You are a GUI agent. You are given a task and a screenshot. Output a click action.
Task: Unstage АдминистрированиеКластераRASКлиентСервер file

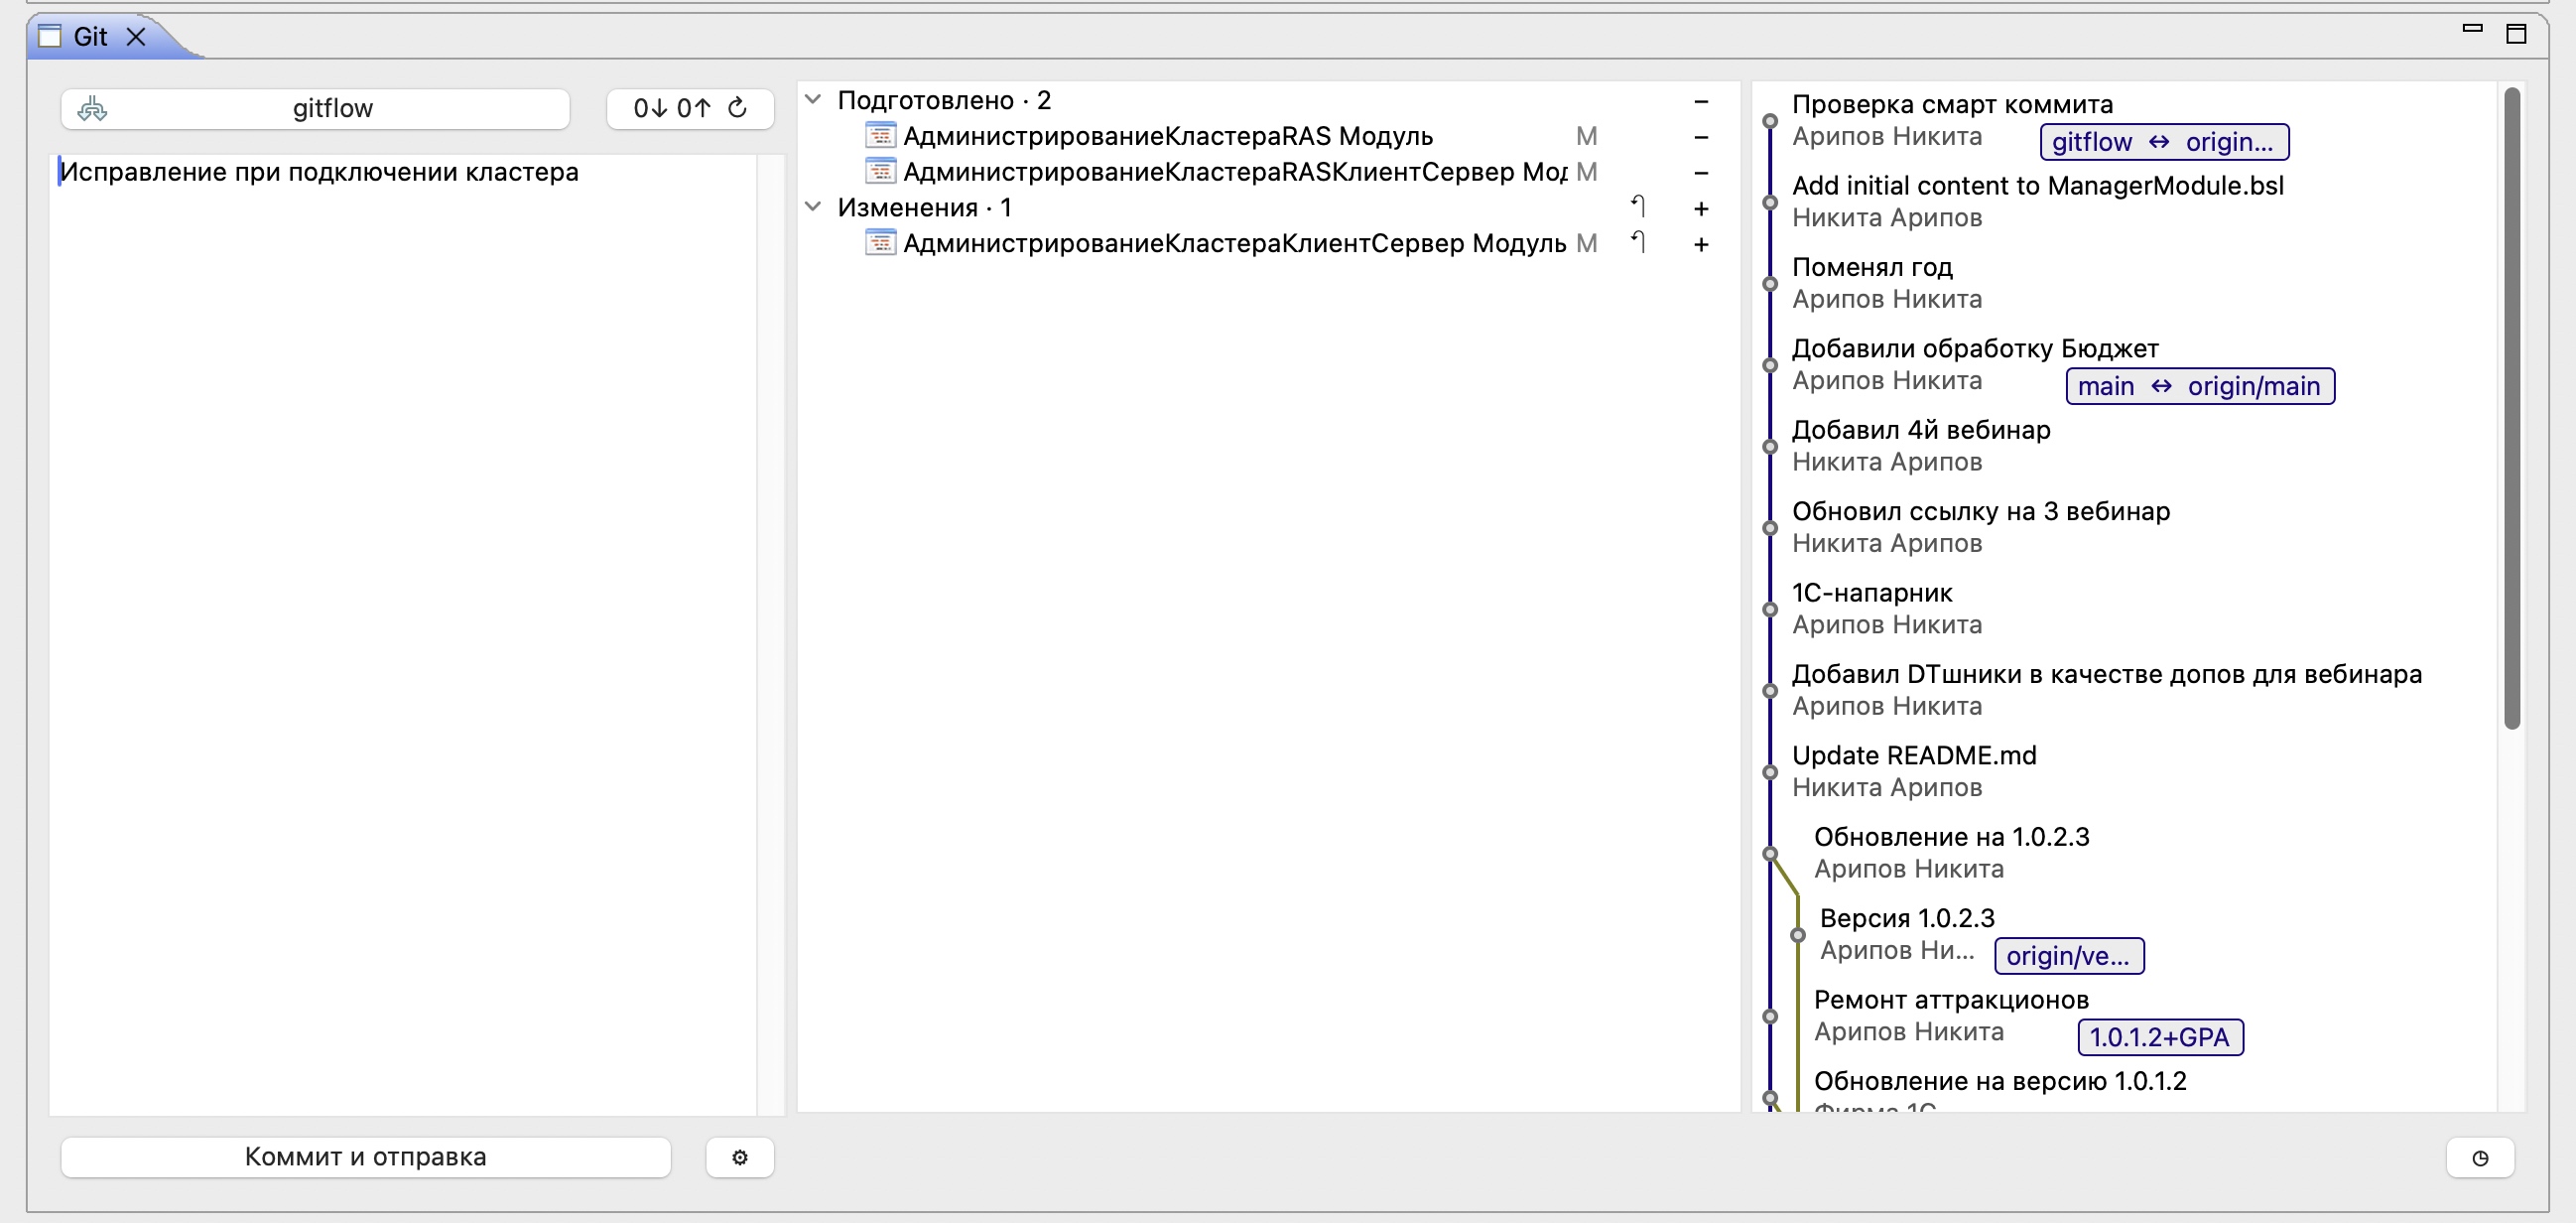[1701, 173]
